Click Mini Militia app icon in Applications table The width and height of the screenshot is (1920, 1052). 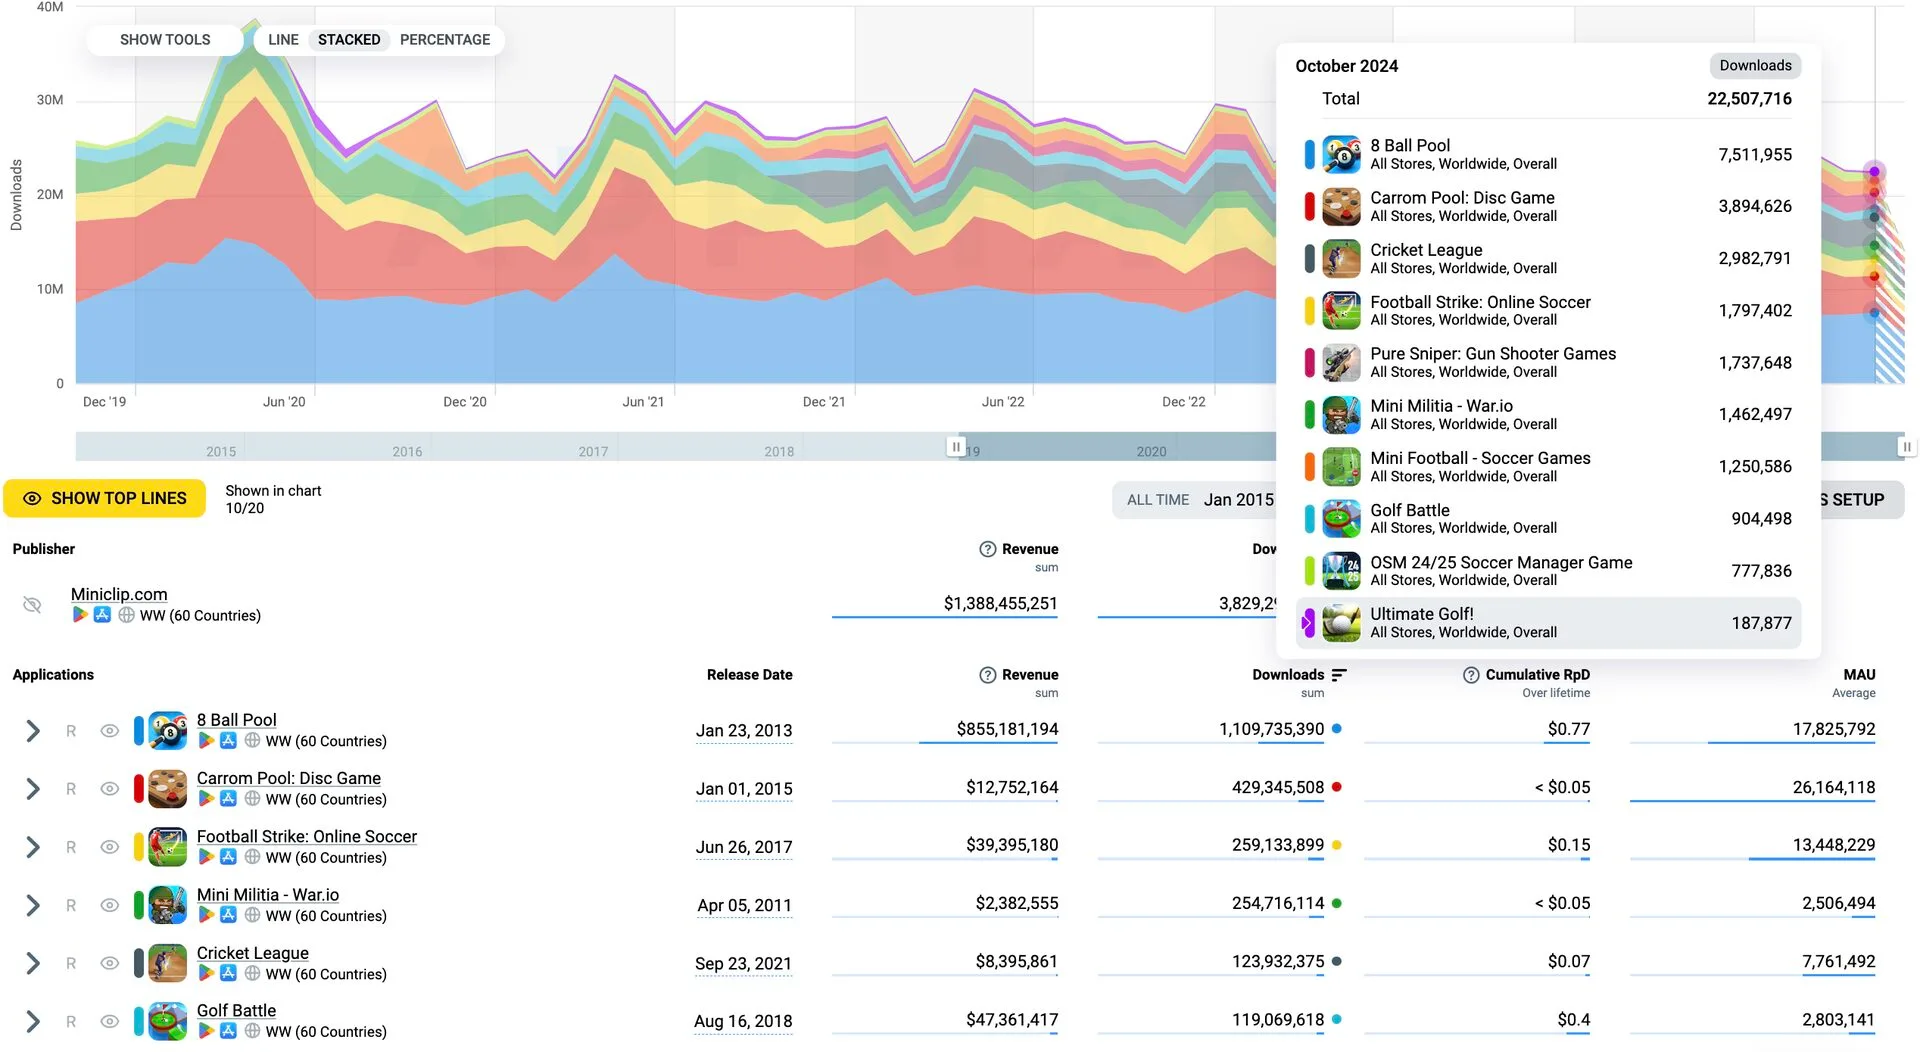coord(168,905)
